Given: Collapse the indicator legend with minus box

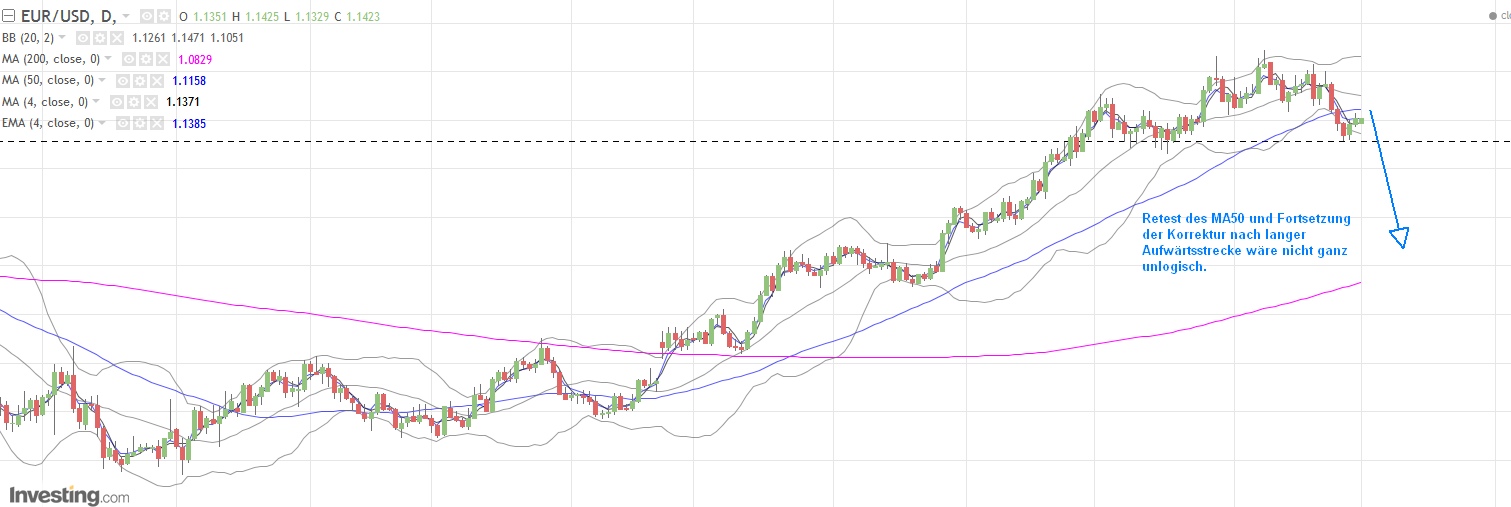Looking at the screenshot, I should pos(9,17).
